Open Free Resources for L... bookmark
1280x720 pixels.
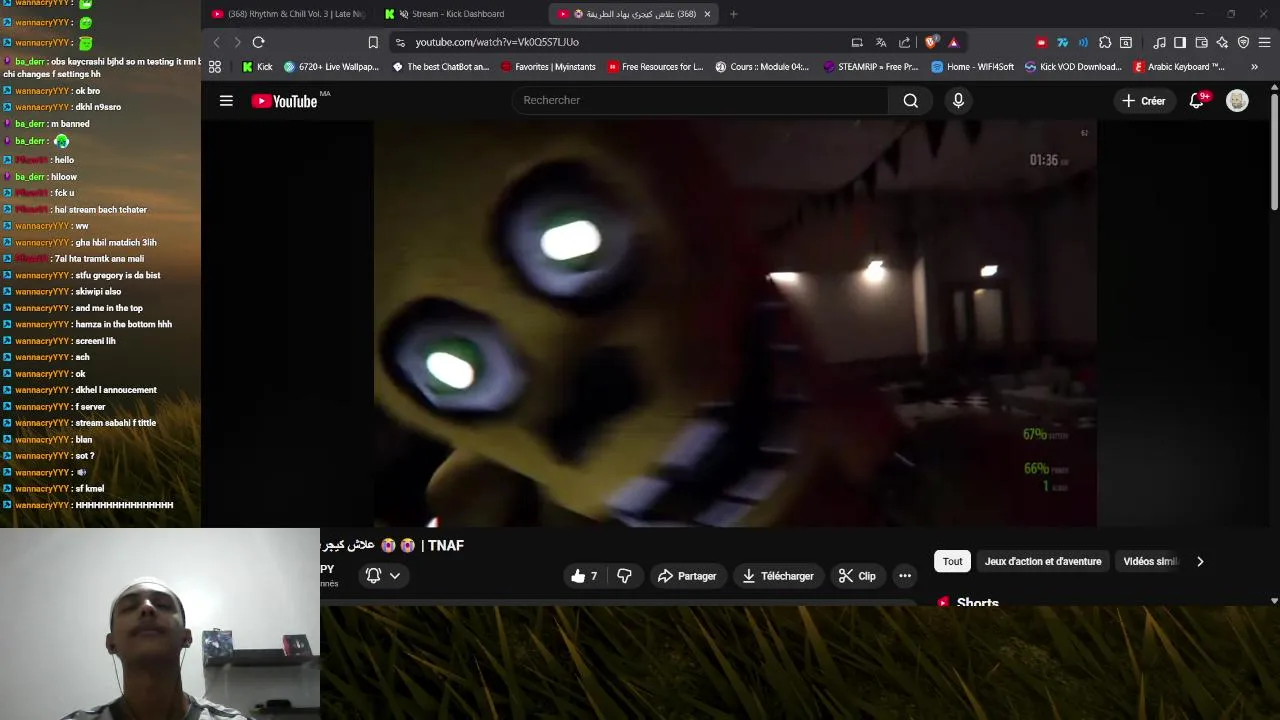pyautogui.click(x=655, y=67)
